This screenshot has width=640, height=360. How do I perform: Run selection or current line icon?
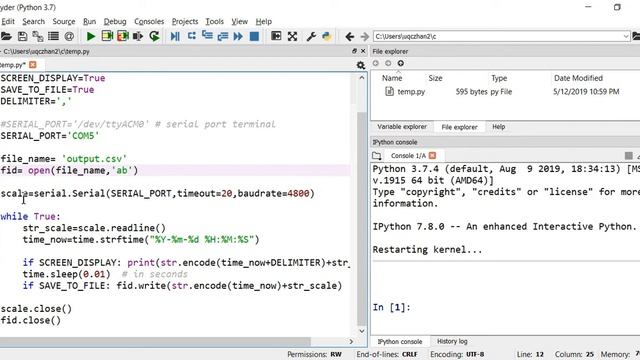[x=138, y=36]
